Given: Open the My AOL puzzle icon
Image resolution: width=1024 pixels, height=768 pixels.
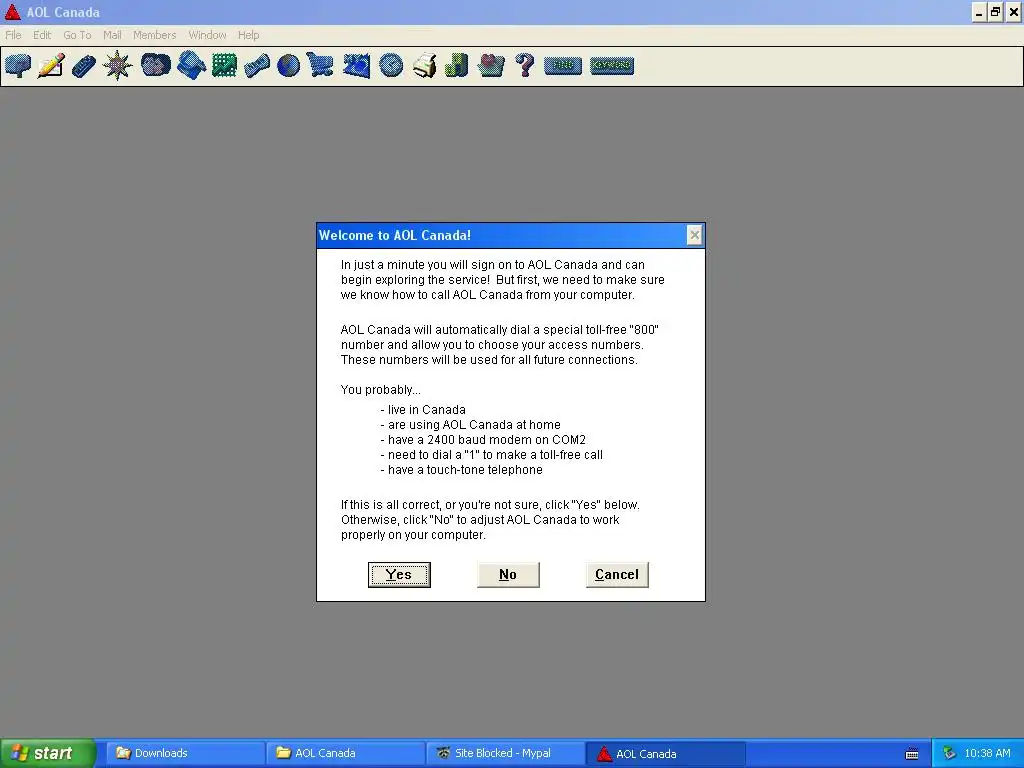Looking at the screenshot, I should click(357, 65).
